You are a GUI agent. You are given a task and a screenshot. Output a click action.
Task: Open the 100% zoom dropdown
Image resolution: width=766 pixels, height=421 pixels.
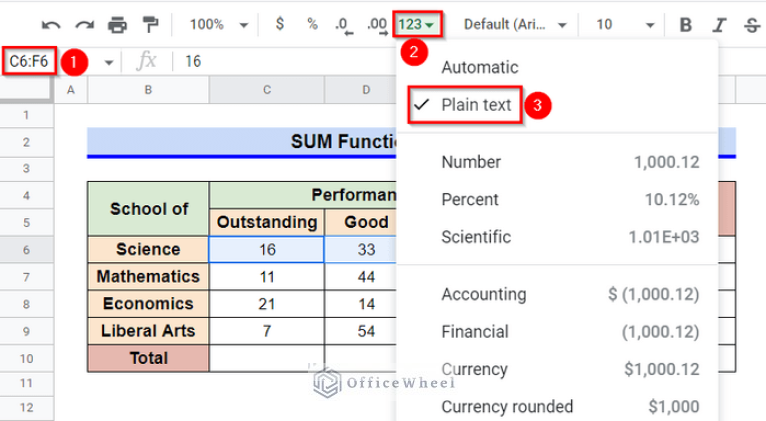(x=219, y=24)
